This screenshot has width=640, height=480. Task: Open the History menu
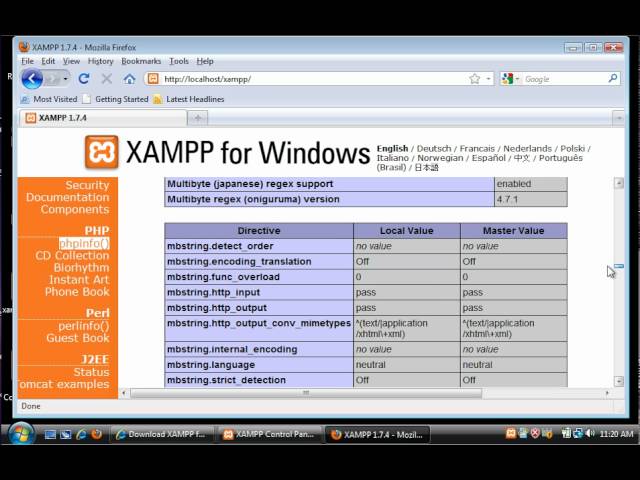100,61
